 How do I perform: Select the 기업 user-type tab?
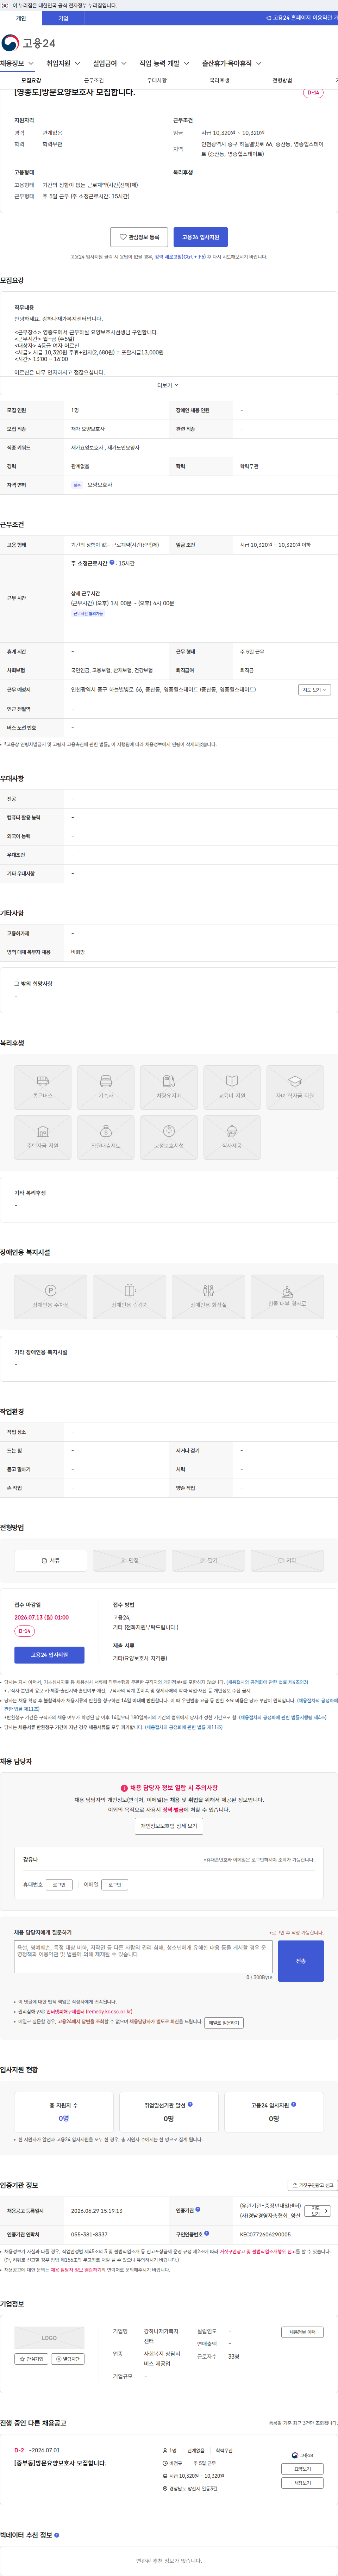pyautogui.click(x=63, y=18)
